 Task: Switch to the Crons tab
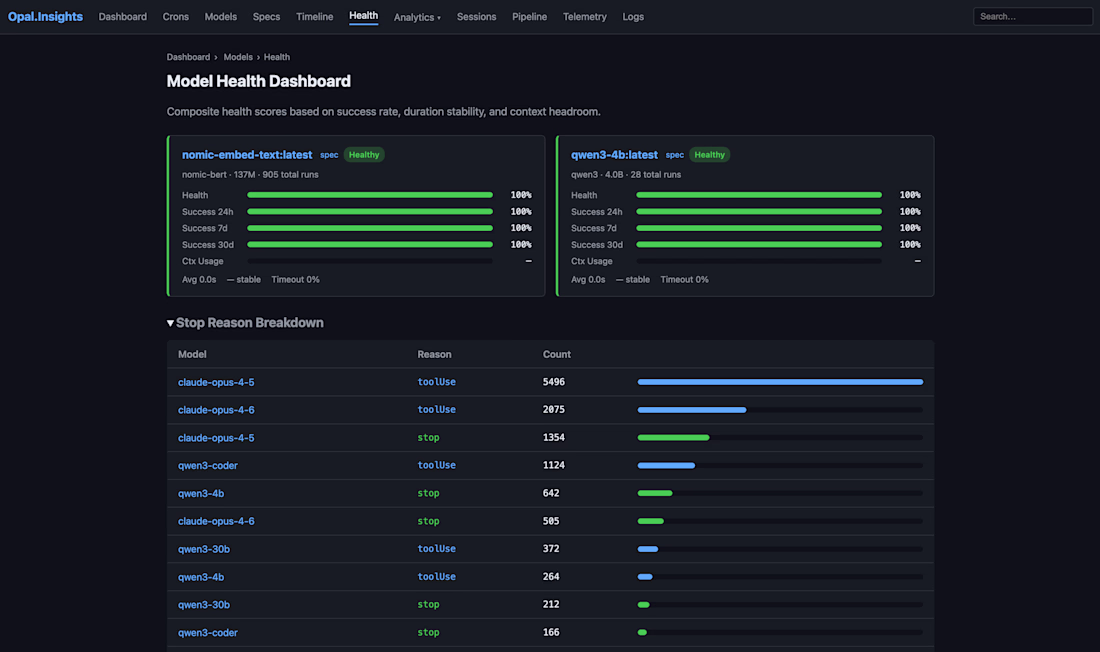[x=176, y=17]
